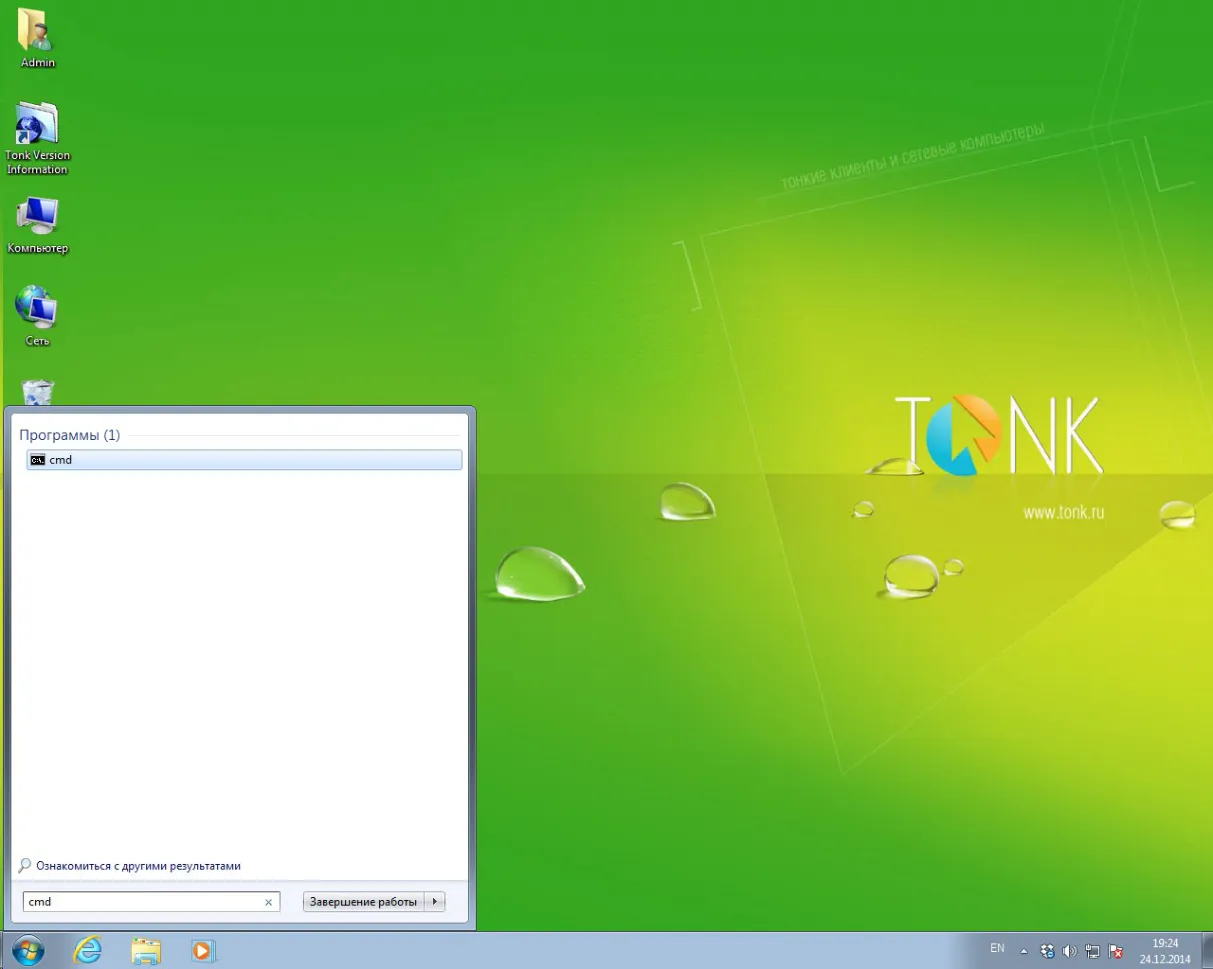Click the network connection tray icon
The width and height of the screenshot is (1213, 969).
(x=1093, y=951)
